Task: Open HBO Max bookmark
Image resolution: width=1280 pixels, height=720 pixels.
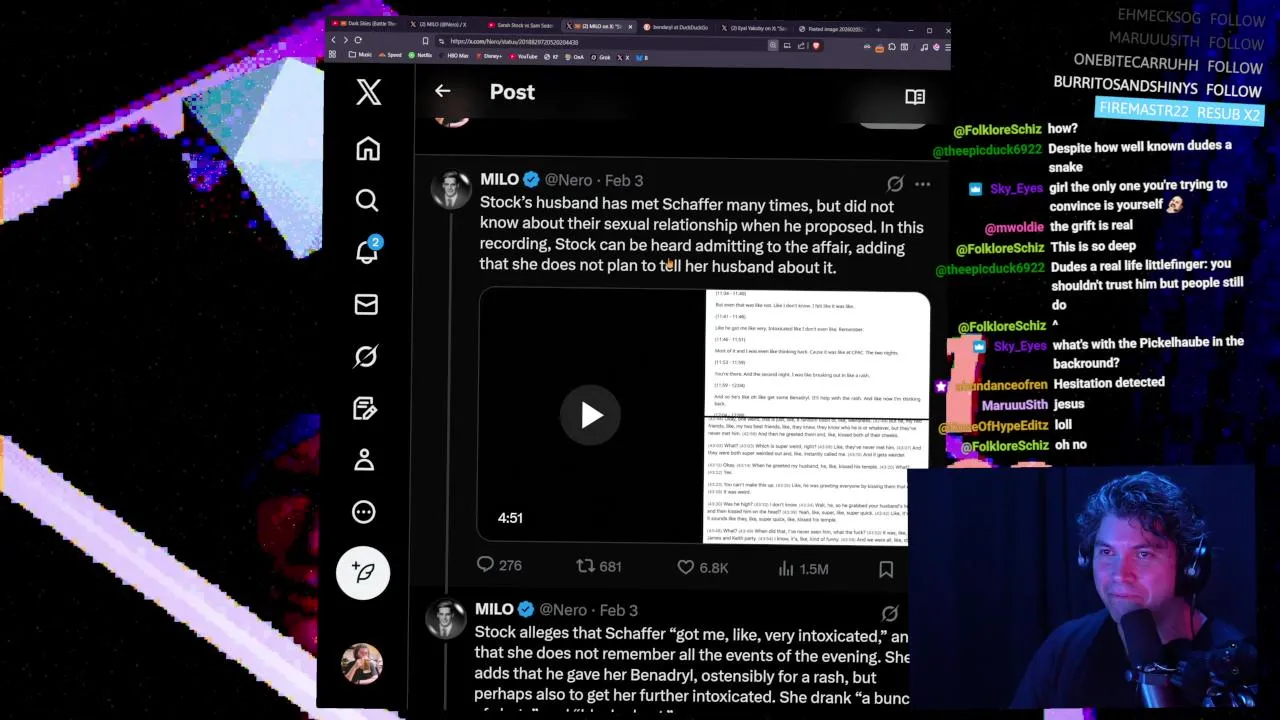Action: click(x=453, y=56)
